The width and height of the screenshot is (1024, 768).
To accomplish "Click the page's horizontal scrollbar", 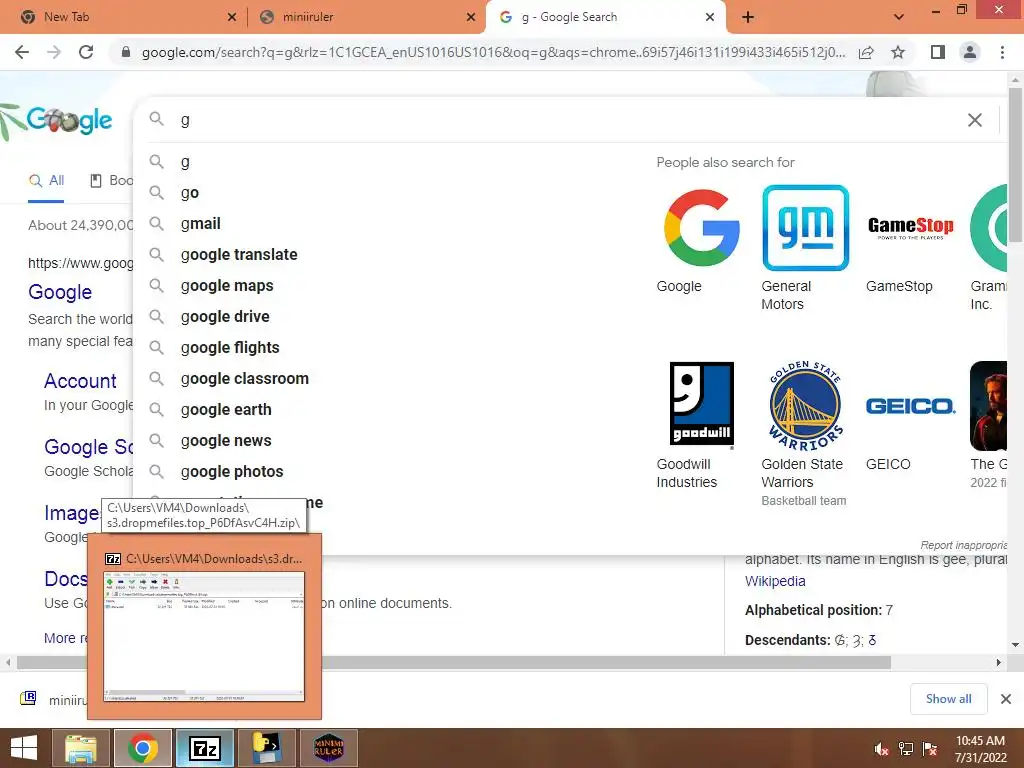I will [454, 662].
